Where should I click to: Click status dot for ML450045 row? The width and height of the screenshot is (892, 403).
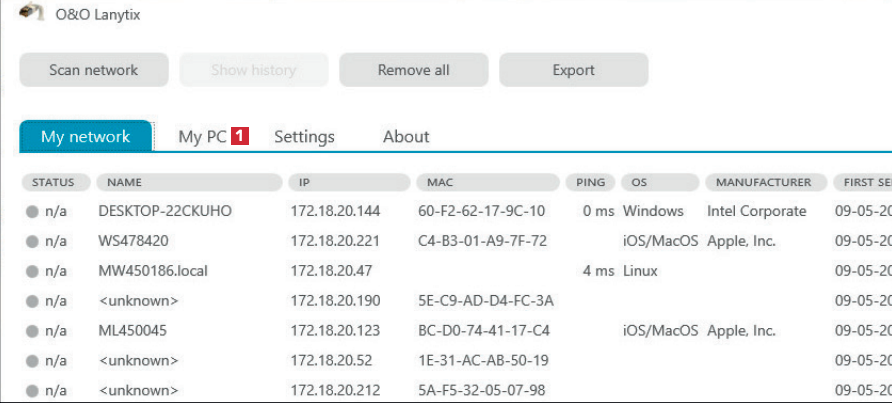click(32, 331)
